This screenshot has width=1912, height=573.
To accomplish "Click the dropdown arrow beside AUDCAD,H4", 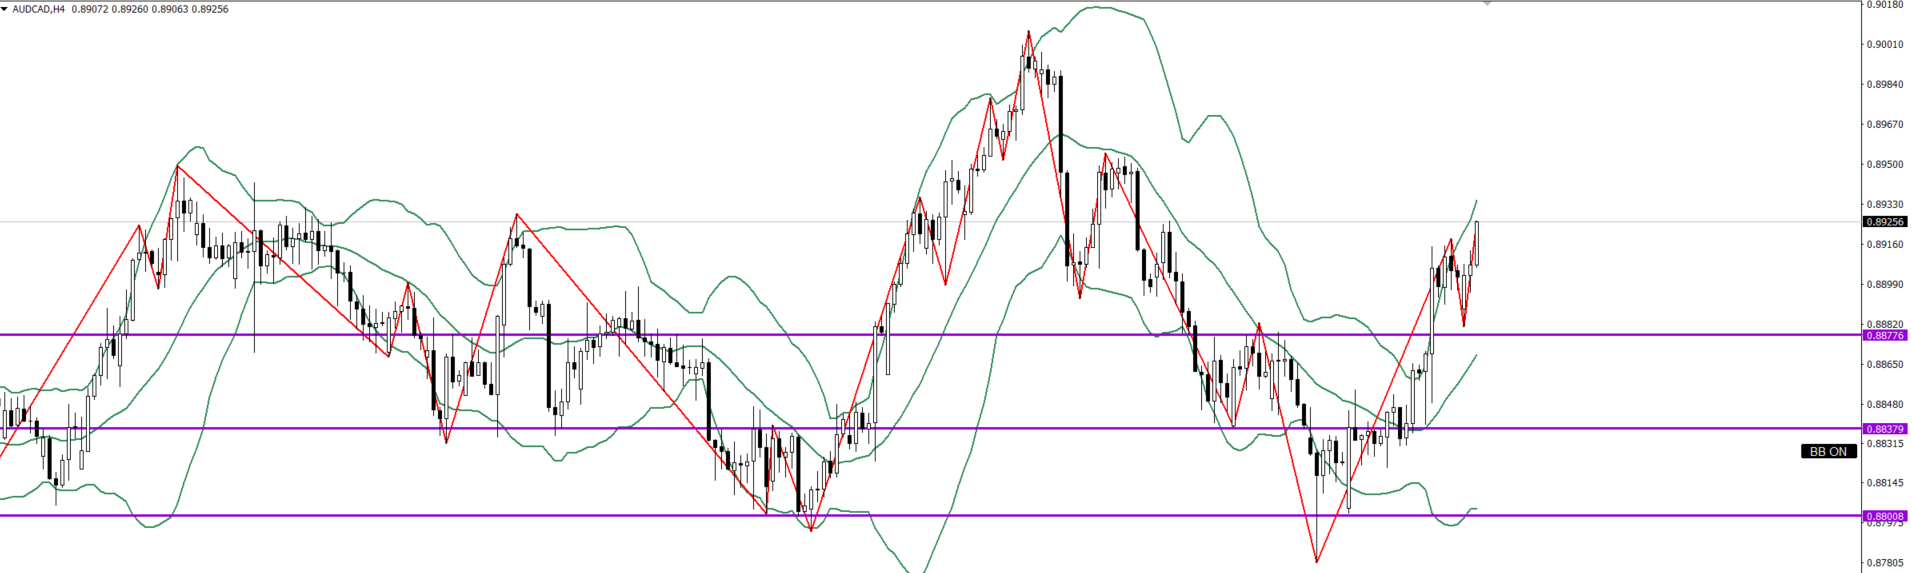I will tap(5, 9).
